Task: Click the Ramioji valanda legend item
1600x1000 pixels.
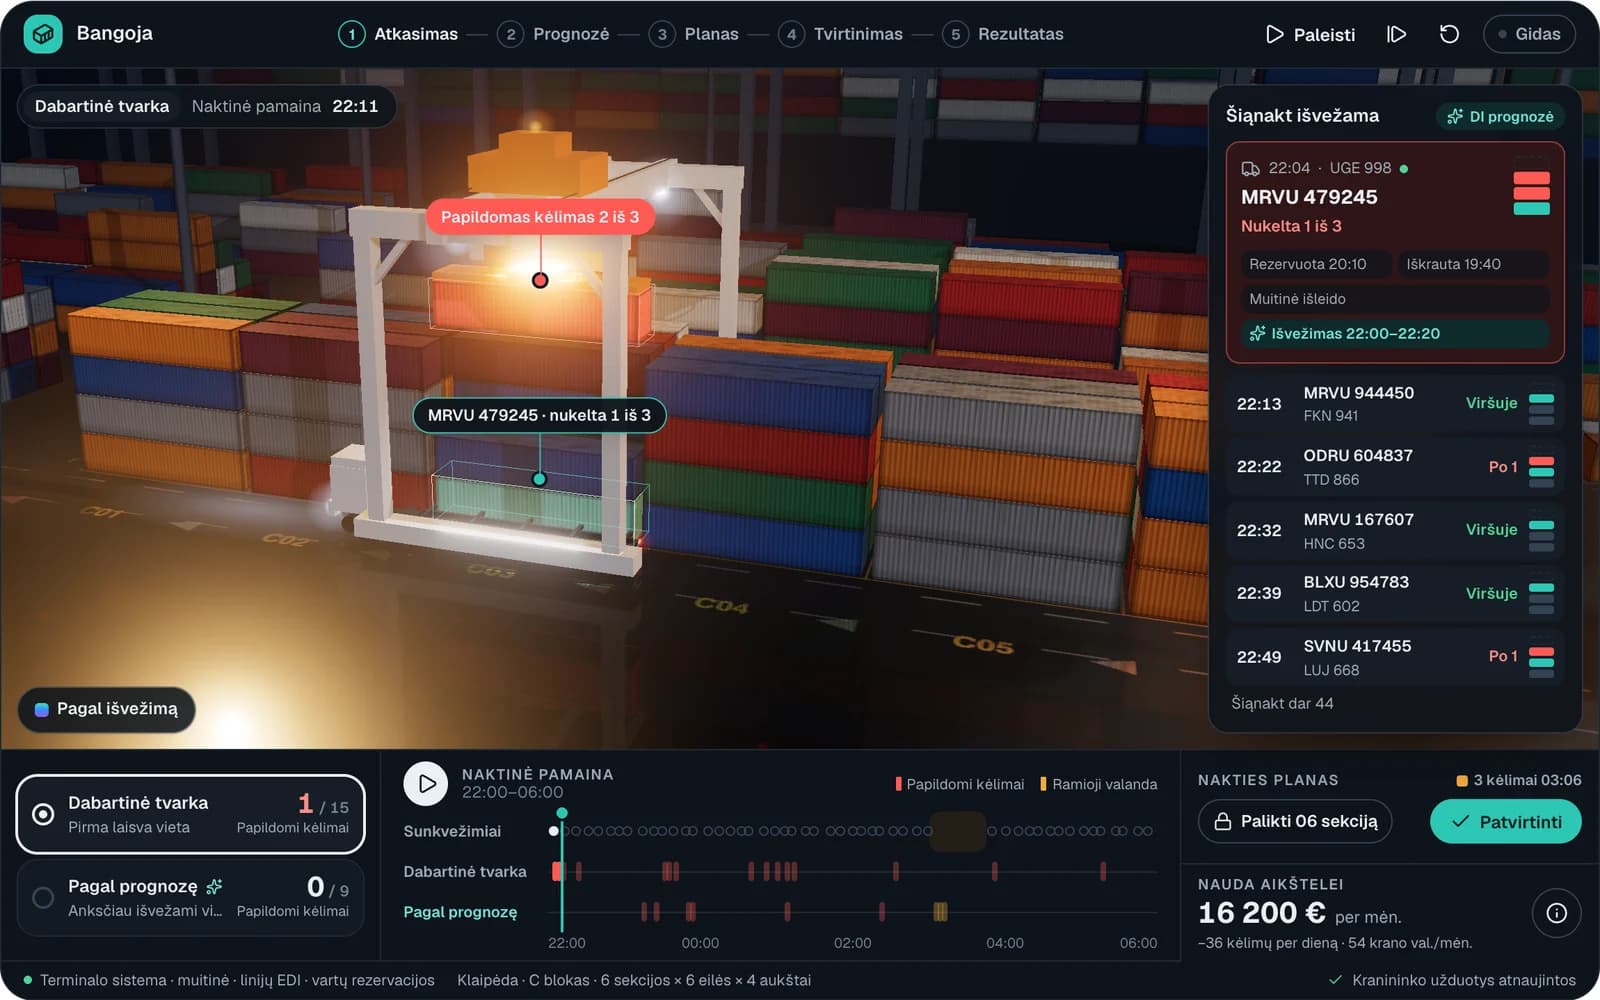Action: tap(1099, 784)
